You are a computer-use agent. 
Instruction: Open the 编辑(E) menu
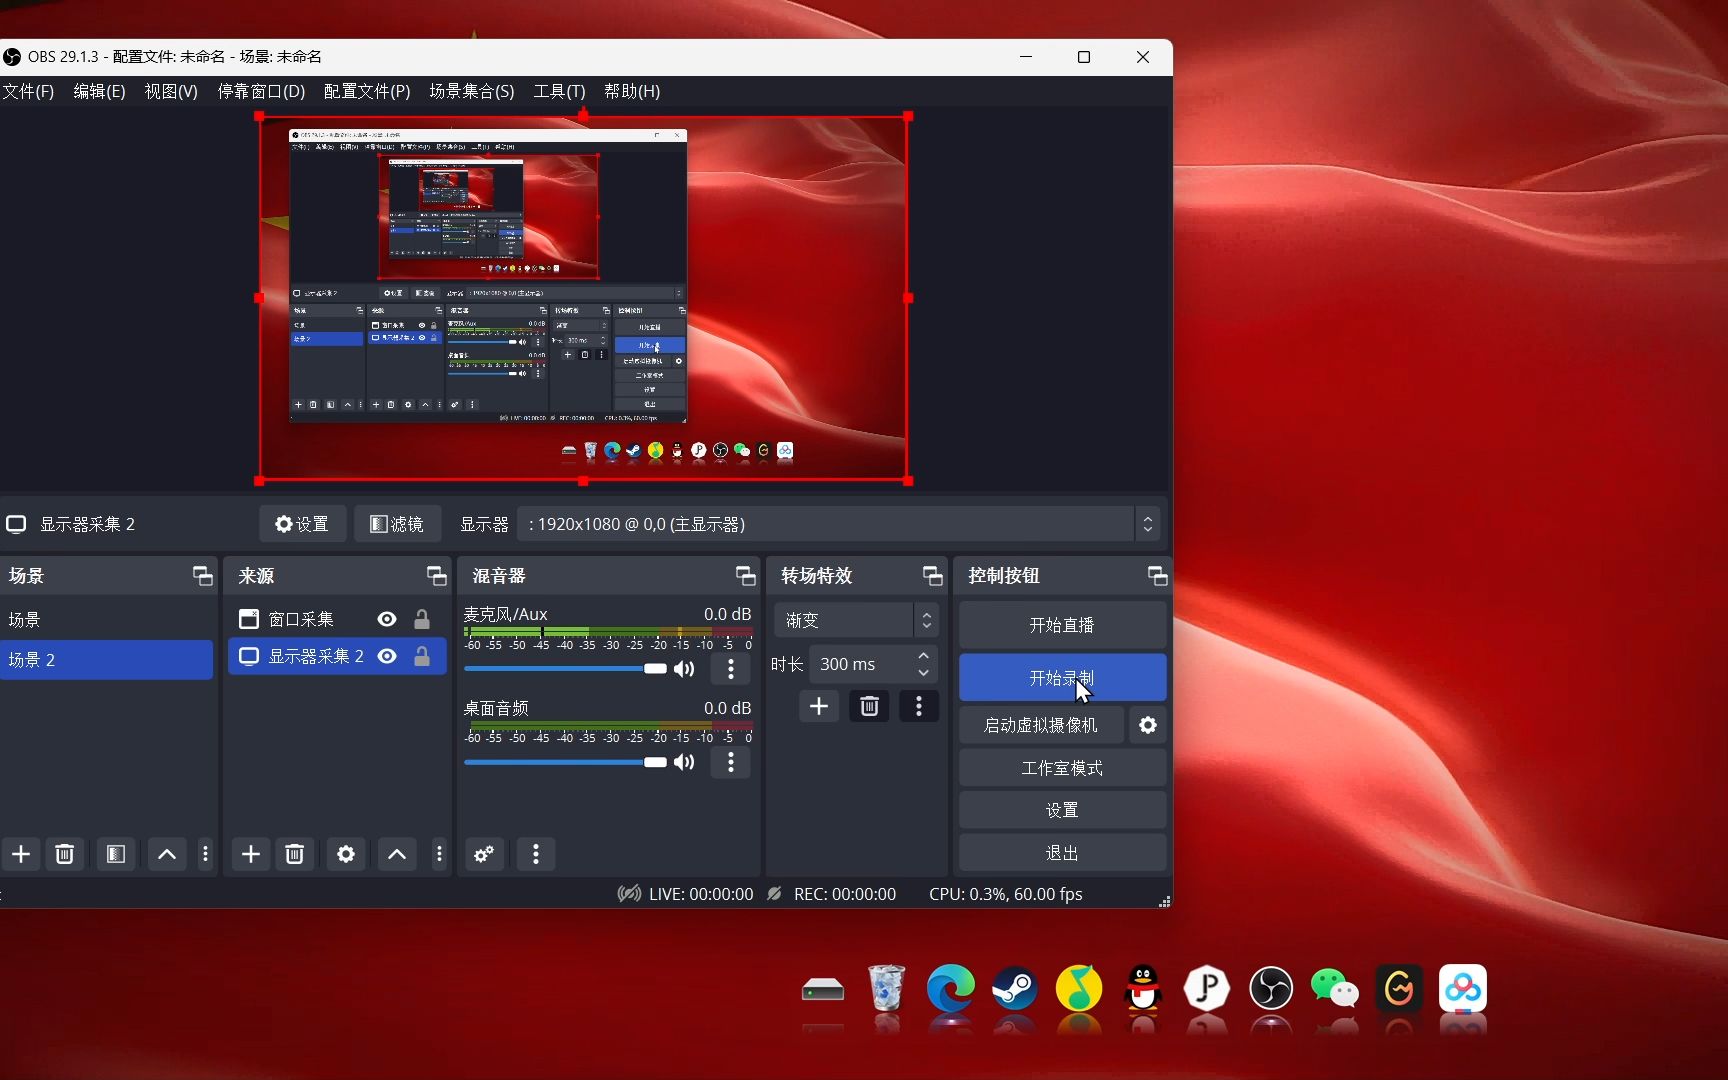(x=99, y=91)
